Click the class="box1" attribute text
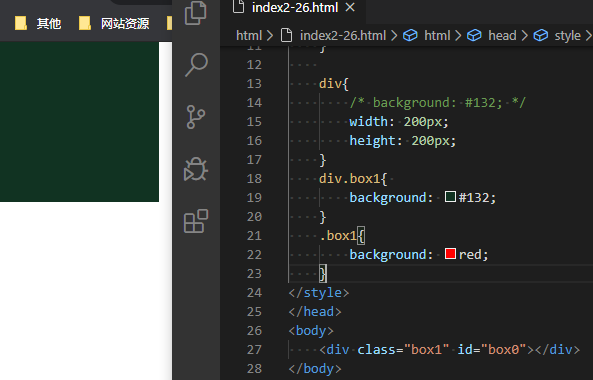Viewport: 593px width, 380px height. pyautogui.click(x=403, y=349)
